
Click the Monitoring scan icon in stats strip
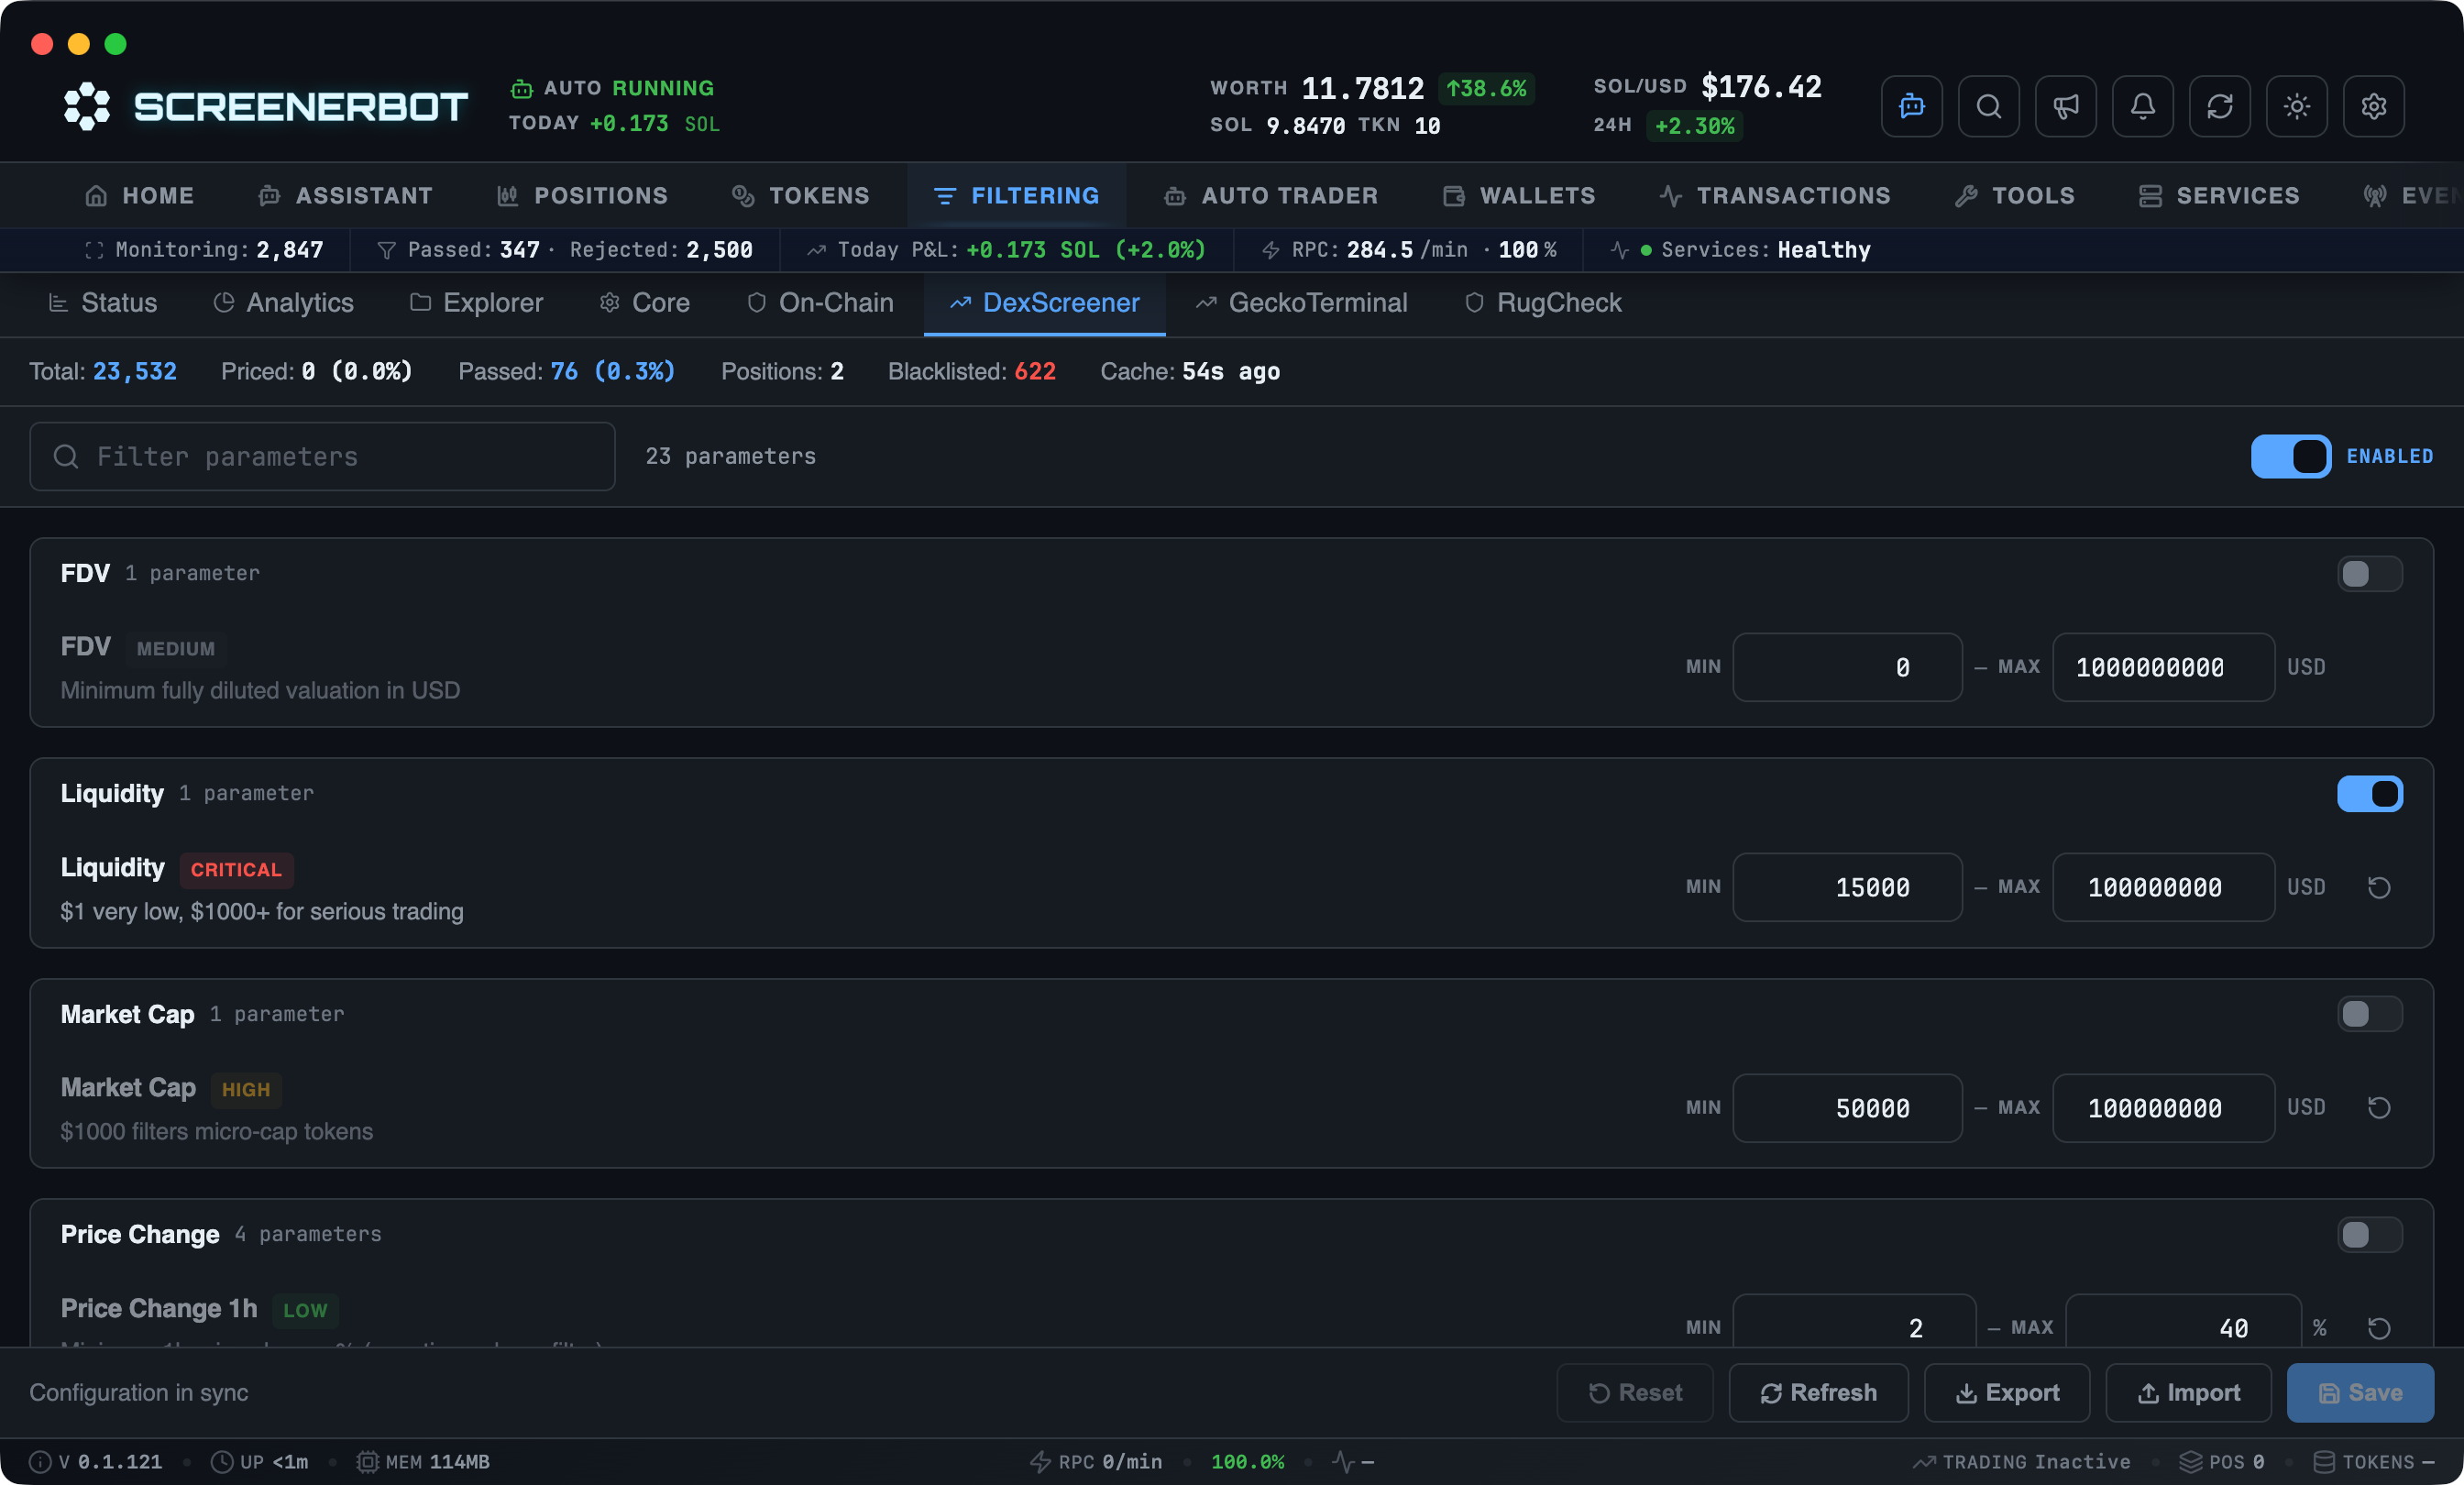pyautogui.click(x=94, y=250)
